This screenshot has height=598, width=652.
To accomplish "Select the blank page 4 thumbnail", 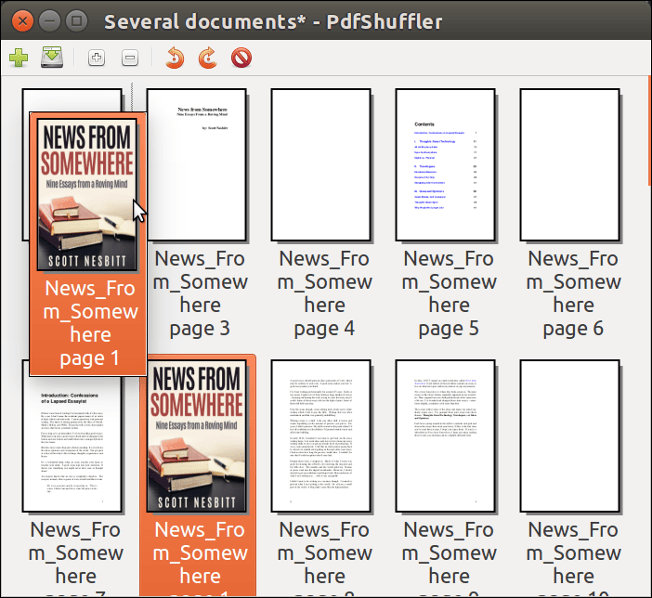I will click(322, 164).
